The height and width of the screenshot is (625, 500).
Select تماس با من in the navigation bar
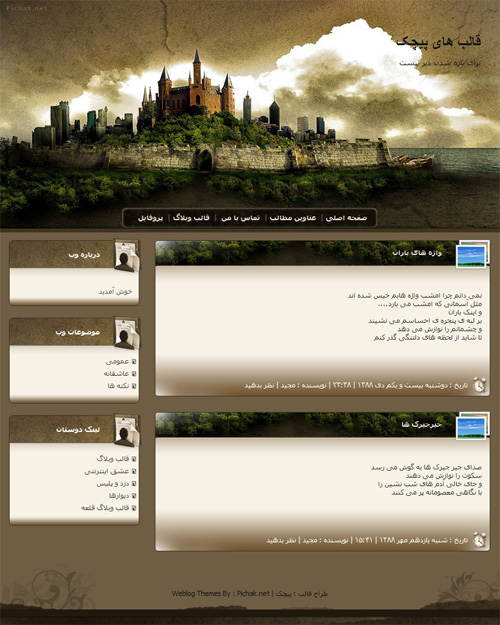[240, 218]
